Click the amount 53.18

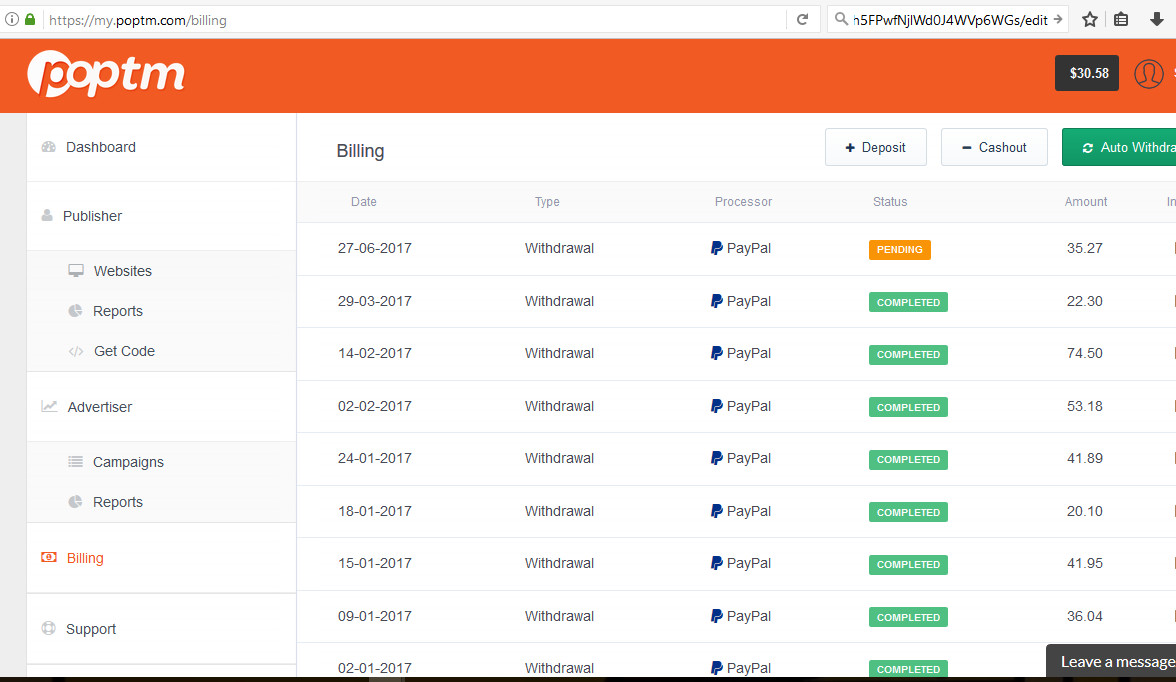click(1084, 406)
